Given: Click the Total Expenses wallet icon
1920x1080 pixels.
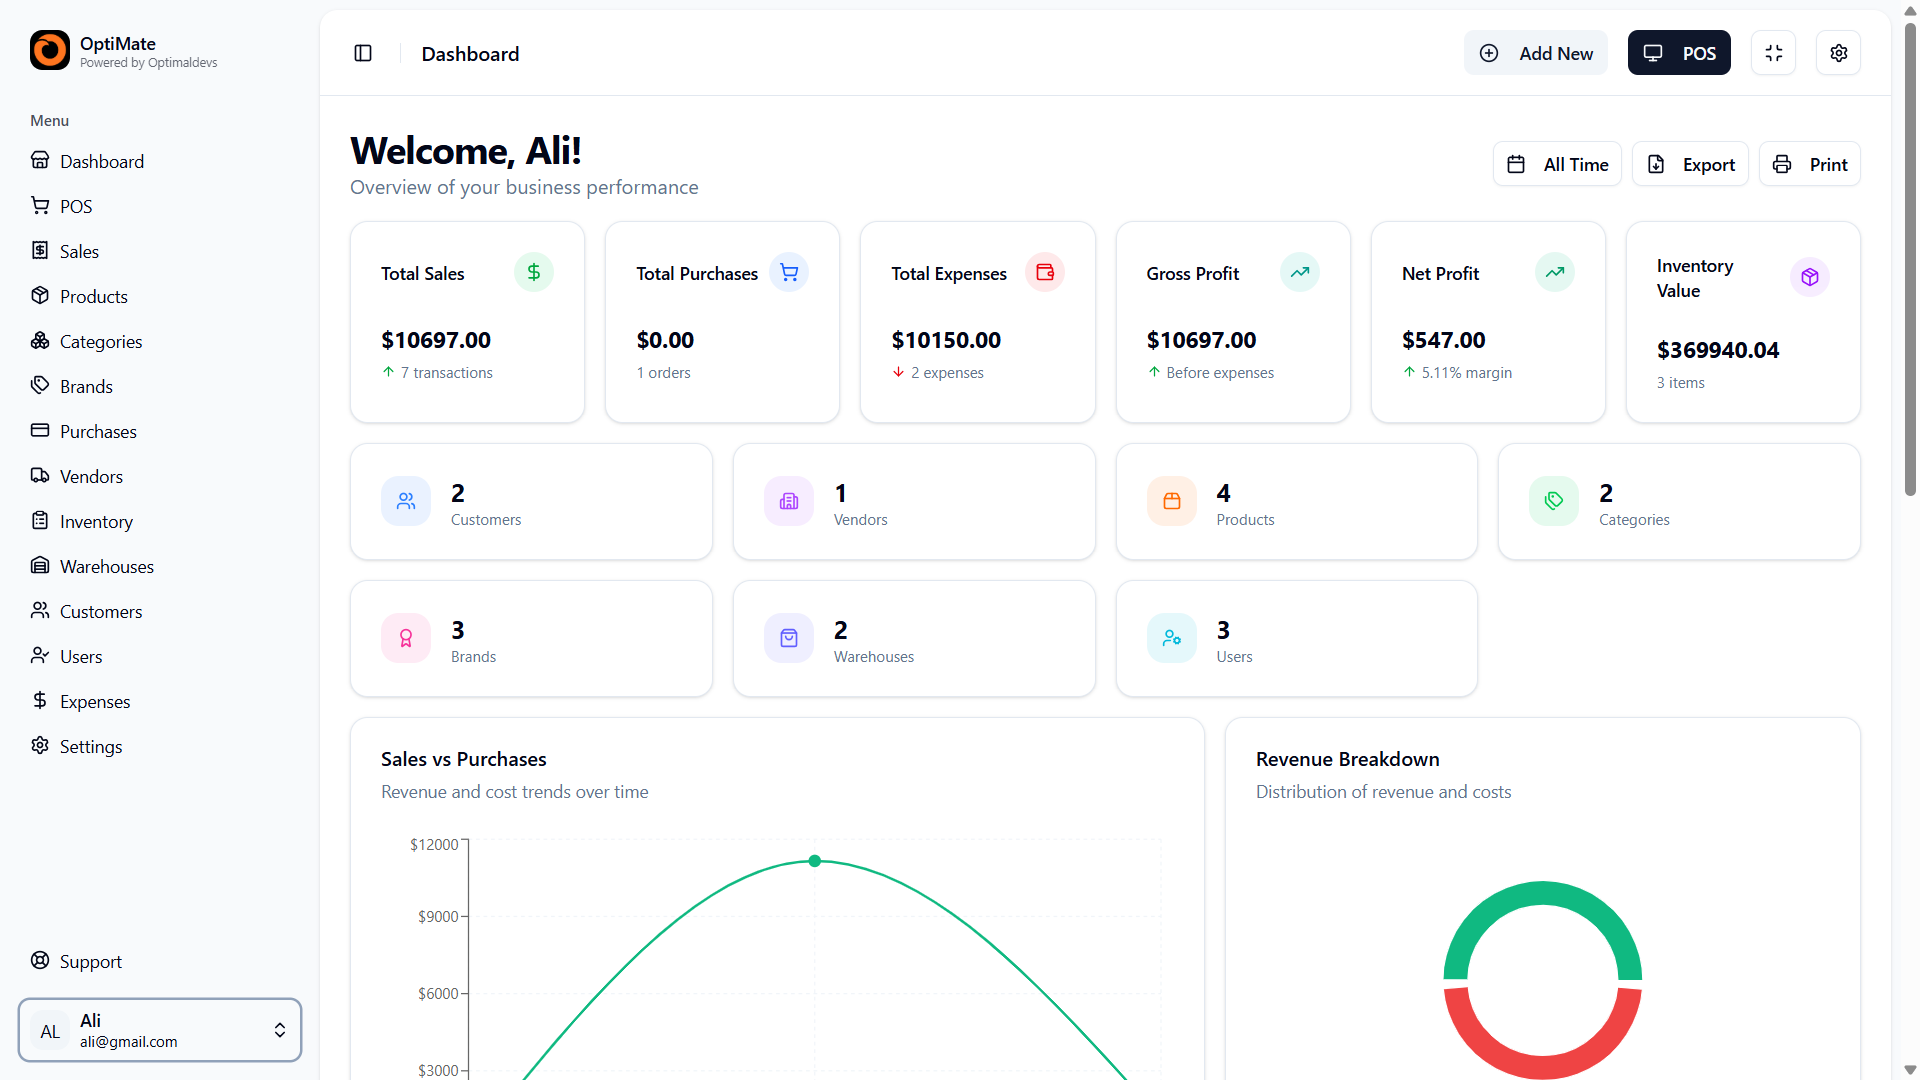Looking at the screenshot, I should point(1044,272).
